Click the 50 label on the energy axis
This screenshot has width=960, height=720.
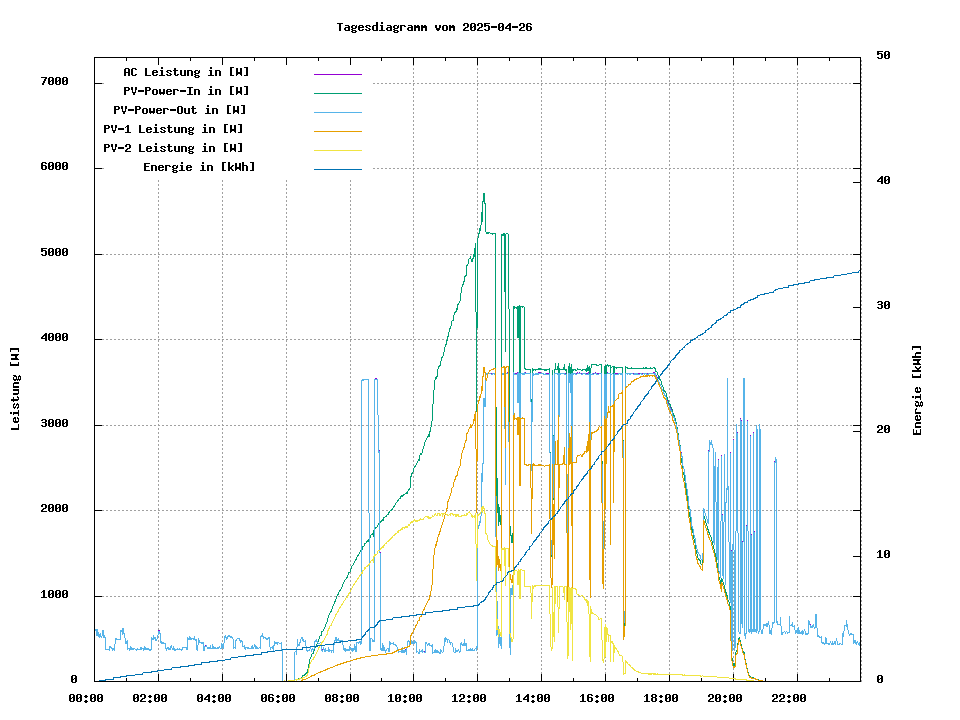[883, 56]
